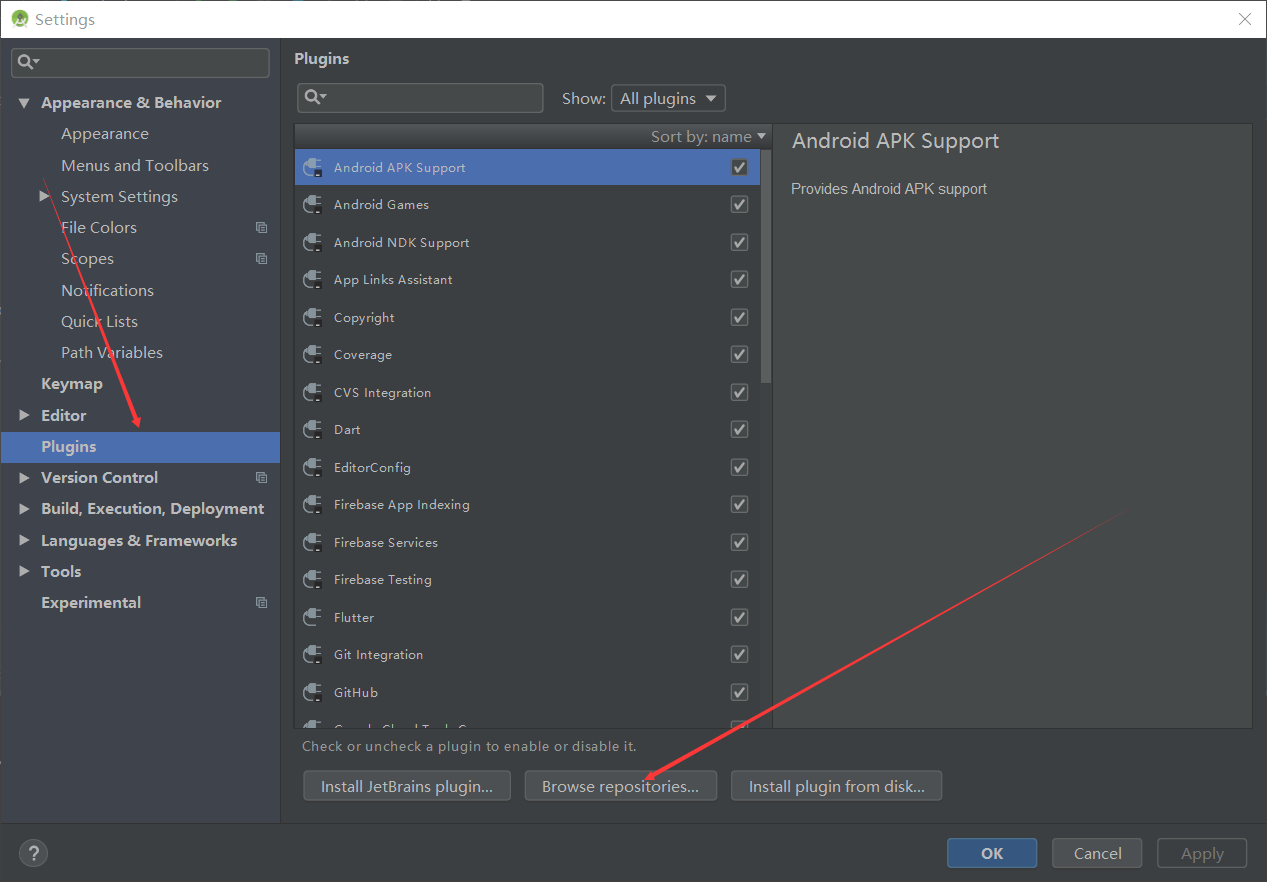
Task: Uncheck the Android Games plugin
Action: click(739, 204)
